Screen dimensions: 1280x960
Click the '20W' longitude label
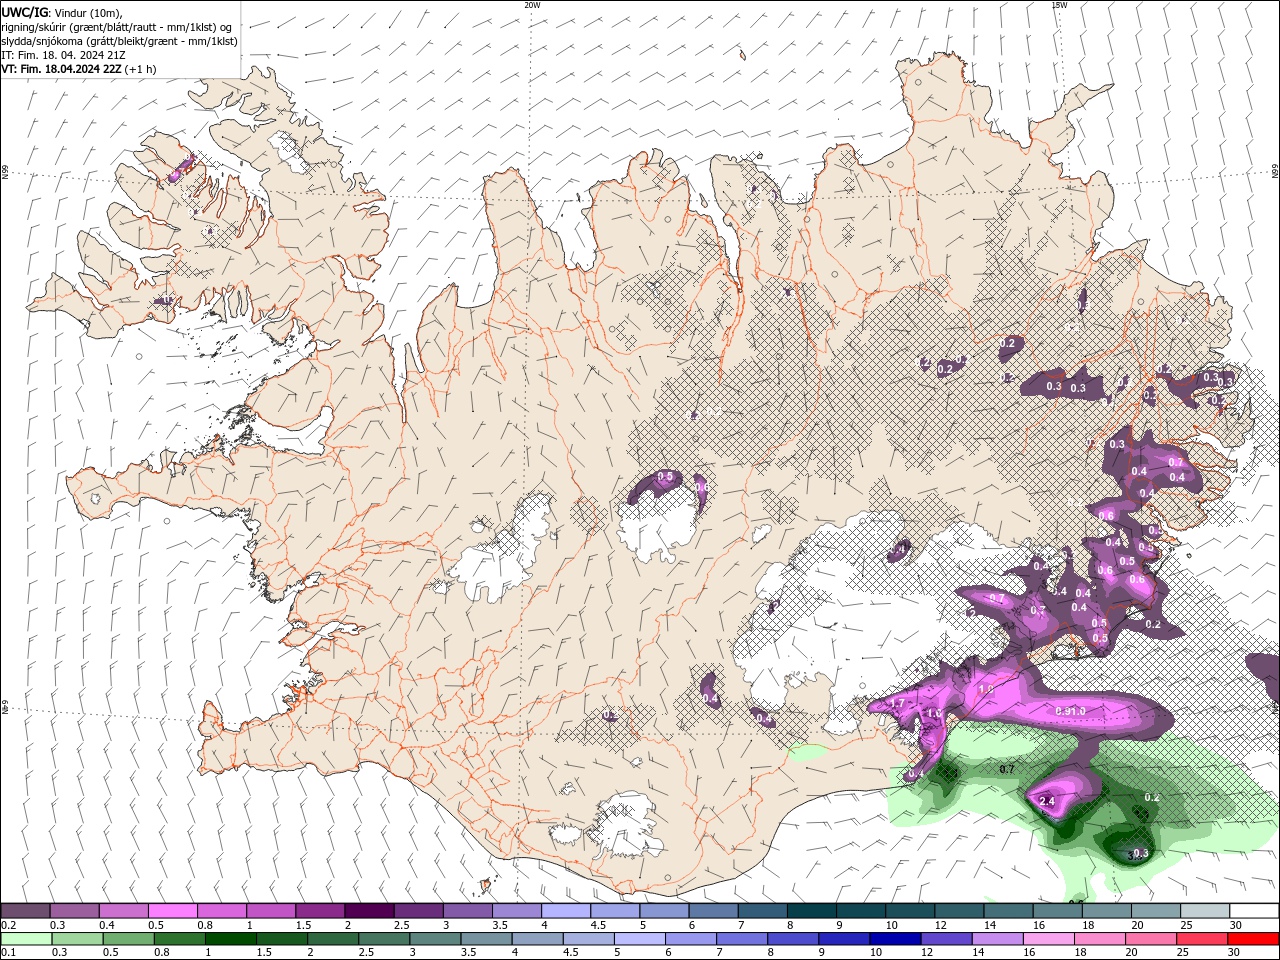(x=532, y=5)
